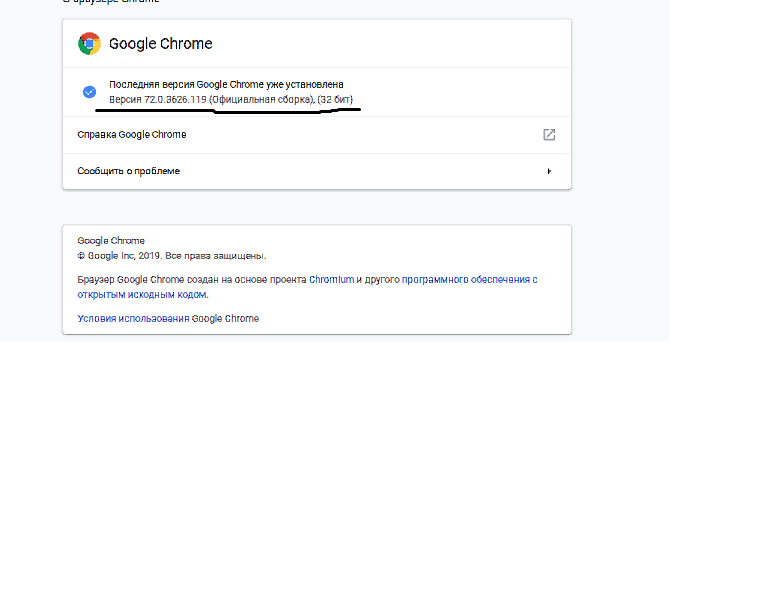768x614 pixels.
Task: Click the Google Chrome logo icon
Action: tap(89, 44)
